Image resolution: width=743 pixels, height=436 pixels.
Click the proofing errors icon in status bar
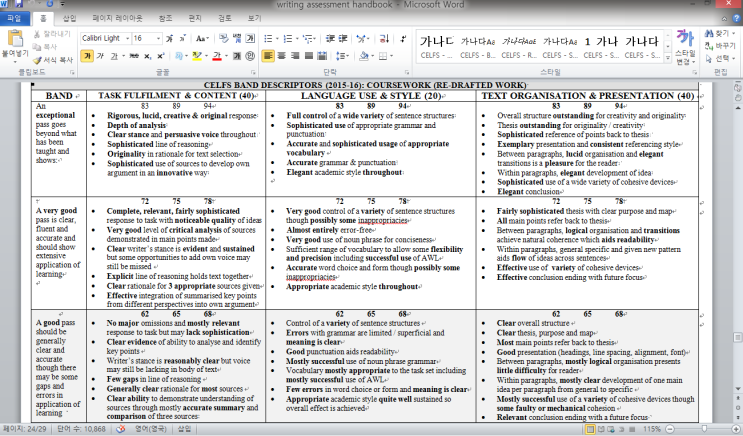(121, 429)
